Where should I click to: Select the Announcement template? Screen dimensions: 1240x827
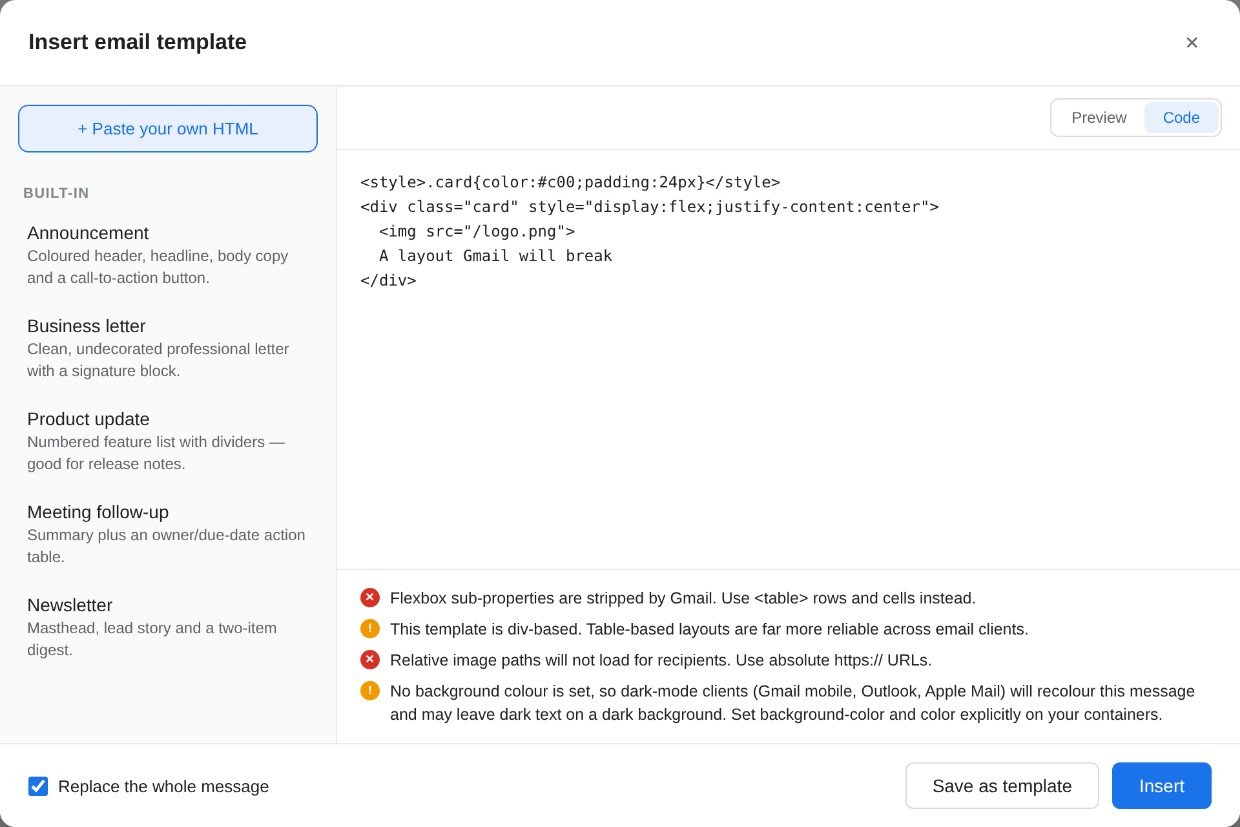168,255
